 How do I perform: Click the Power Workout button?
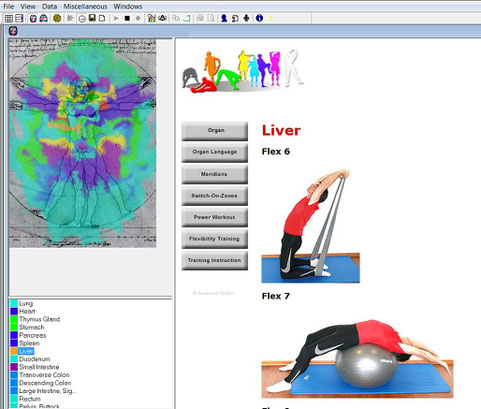(215, 217)
